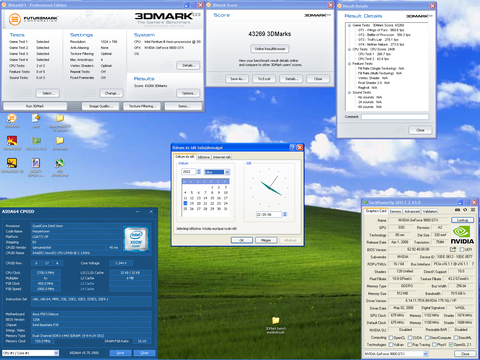Select the Graphics Card tab in GPU-Z
Image resolution: width=480 pixels, height=360 pixels.
376,211
